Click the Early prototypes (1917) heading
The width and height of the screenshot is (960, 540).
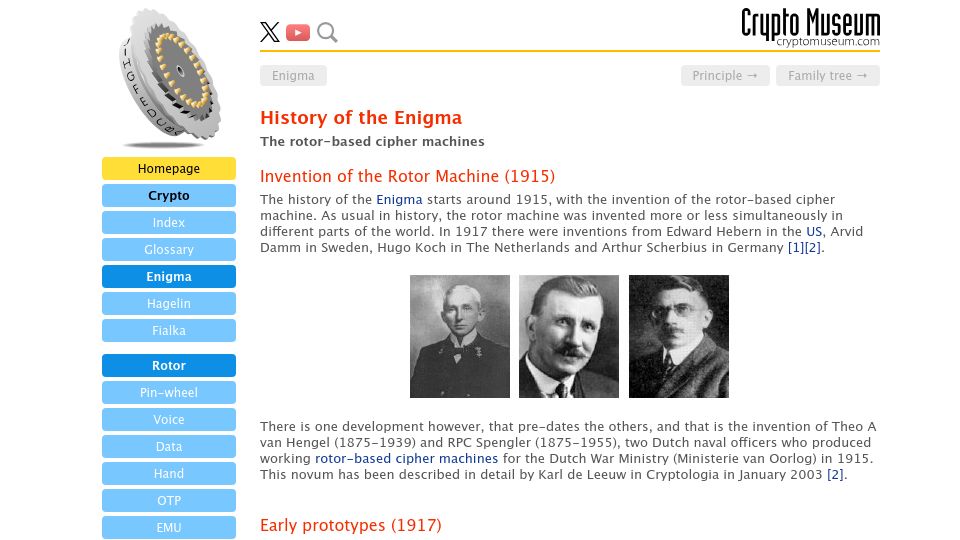coord(351,525)
